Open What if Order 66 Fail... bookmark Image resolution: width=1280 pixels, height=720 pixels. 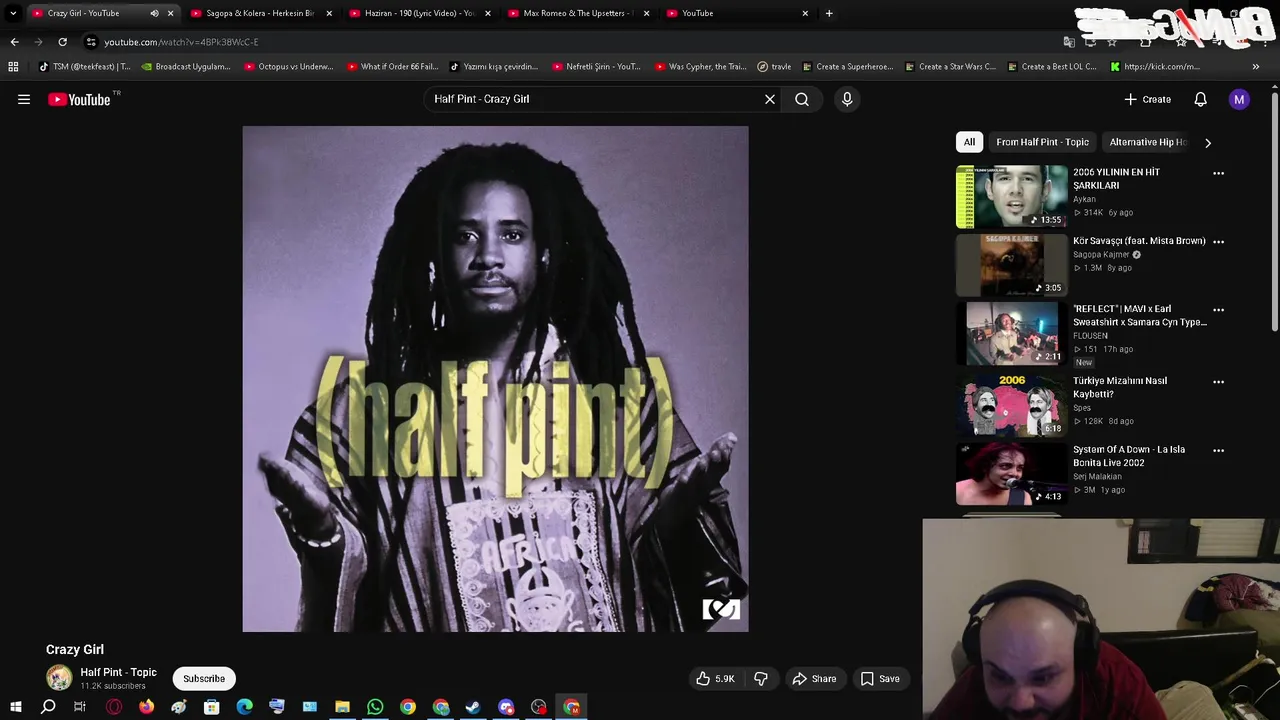pos(392,67)
